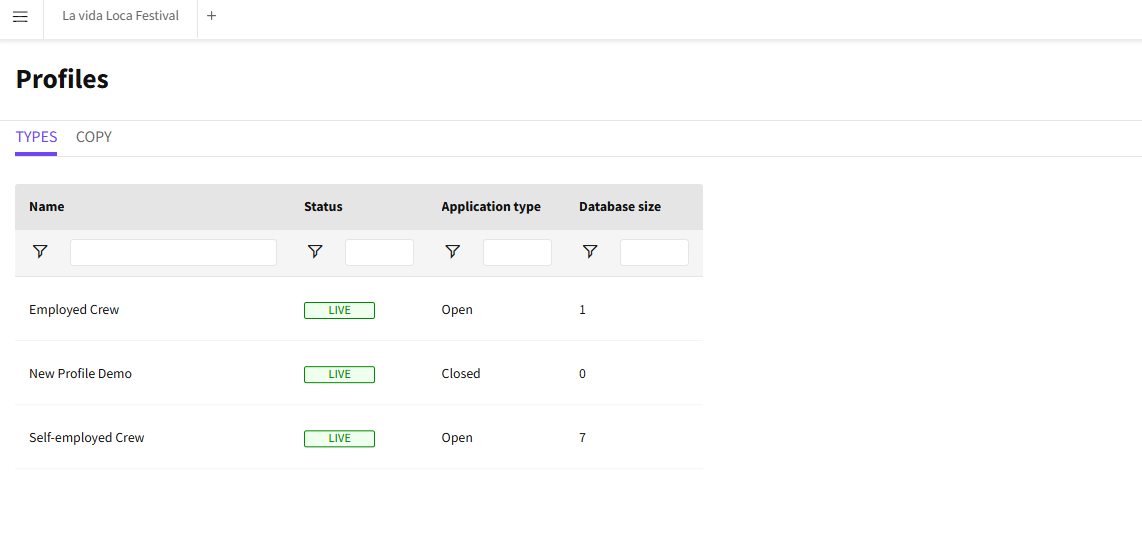Open the COPY tab
The height and width of the screenshot is (549, 1142).
(x=94, y=138)
